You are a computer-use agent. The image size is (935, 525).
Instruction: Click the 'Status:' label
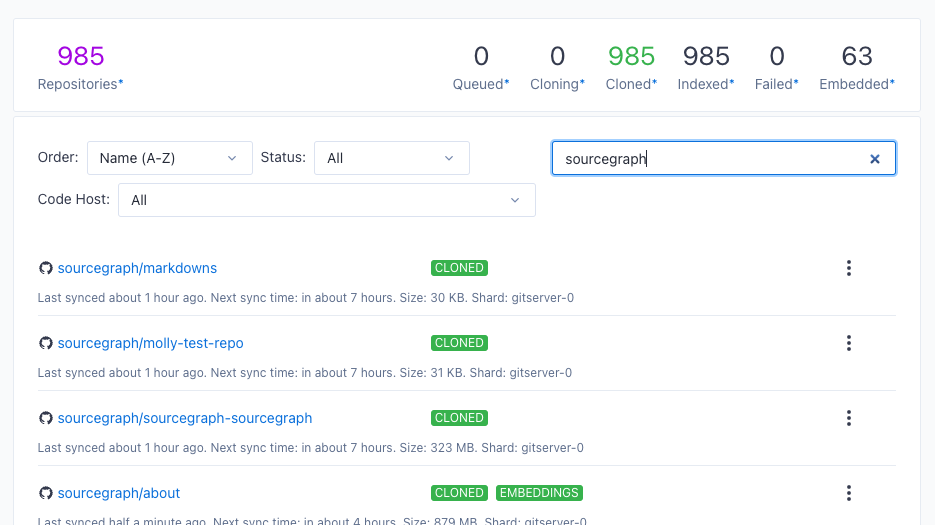[x=283, y=158]
